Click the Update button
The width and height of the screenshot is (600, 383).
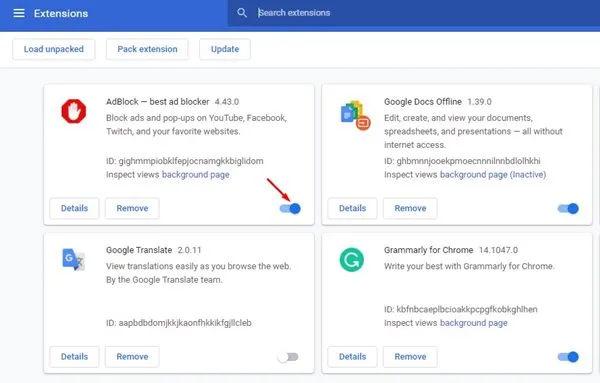click(225, 49)
